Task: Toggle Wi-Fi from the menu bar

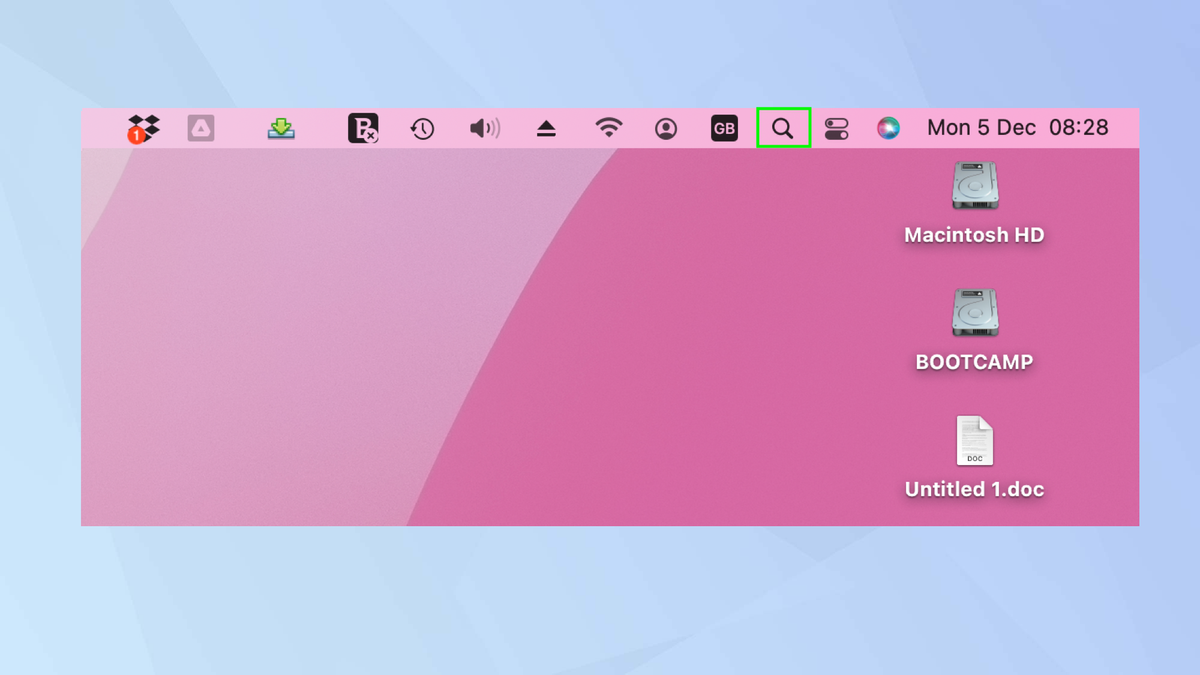Action: (x=609, y=127)
